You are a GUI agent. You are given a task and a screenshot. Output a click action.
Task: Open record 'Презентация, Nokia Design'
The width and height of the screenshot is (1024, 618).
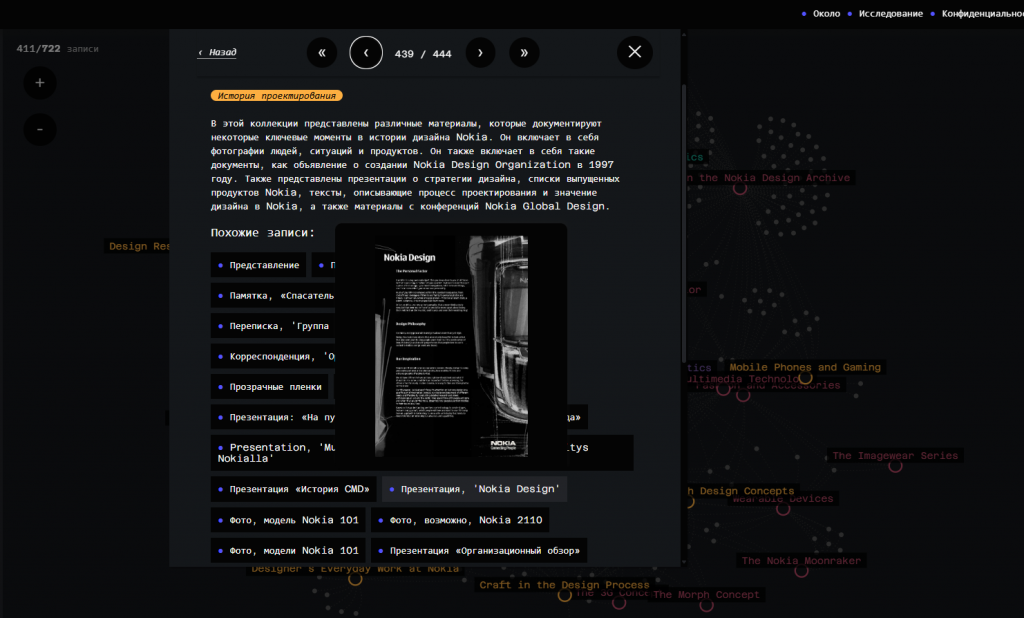tap(474, 489)
